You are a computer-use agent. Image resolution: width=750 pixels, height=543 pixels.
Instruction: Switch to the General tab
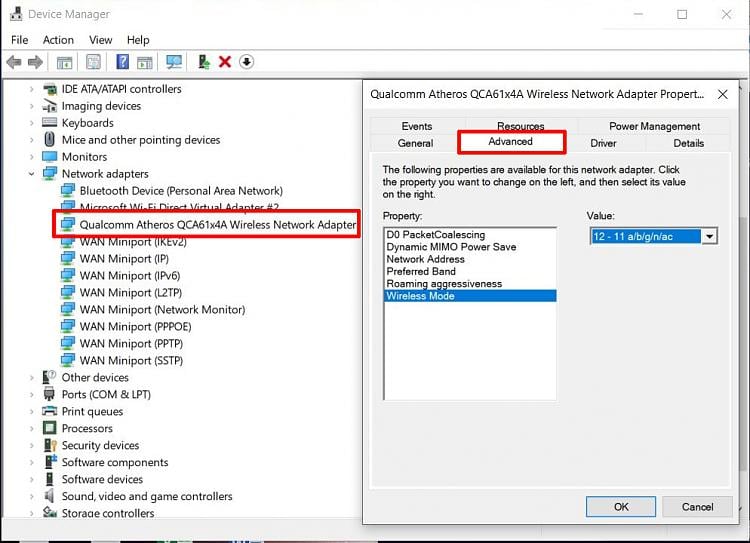click(x=415, y=143)
